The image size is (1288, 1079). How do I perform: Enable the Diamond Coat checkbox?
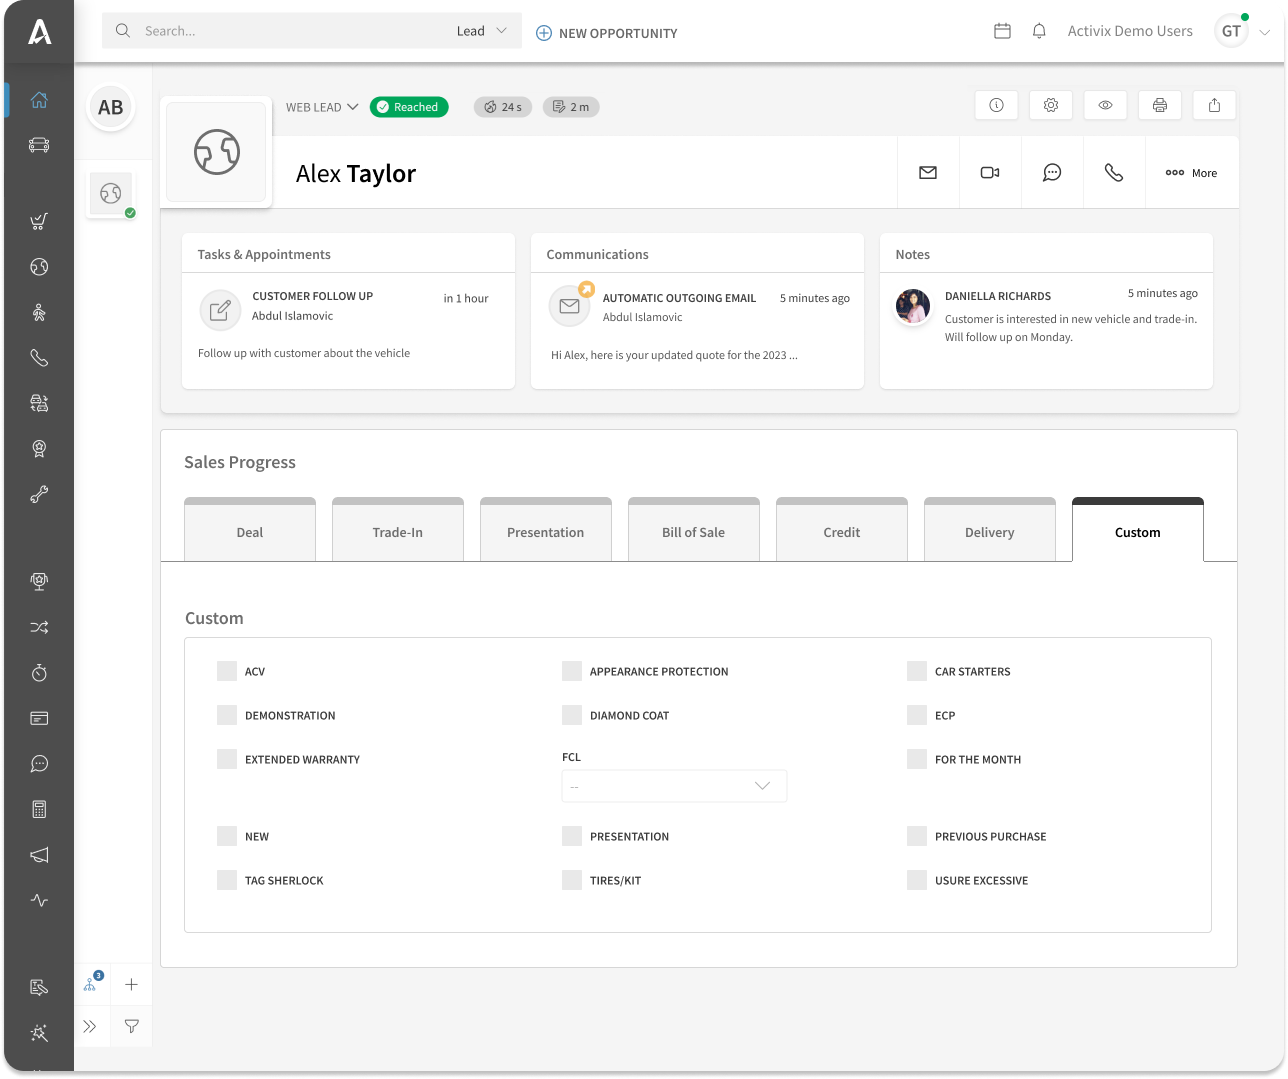572,715
